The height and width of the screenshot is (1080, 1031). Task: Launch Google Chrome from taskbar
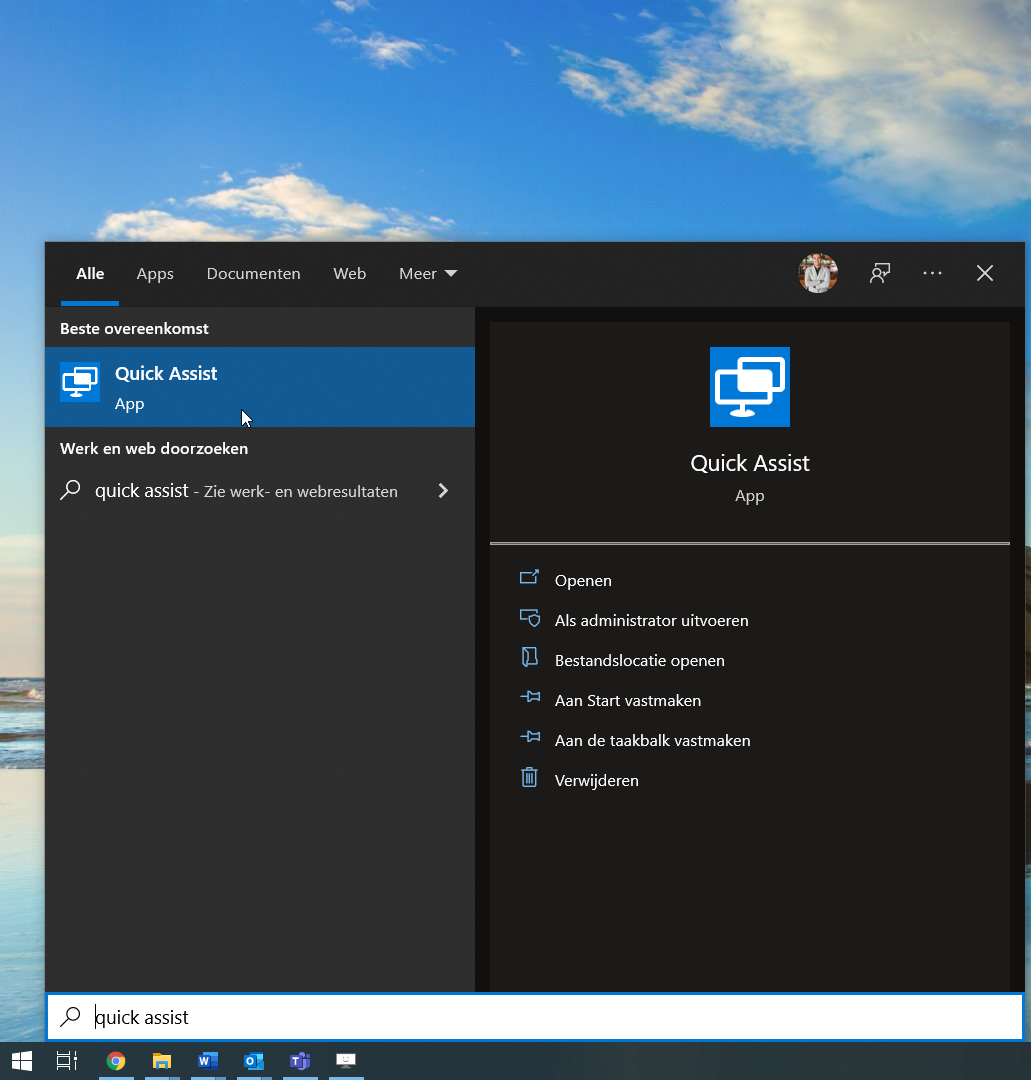click(x=116, y=1061)
